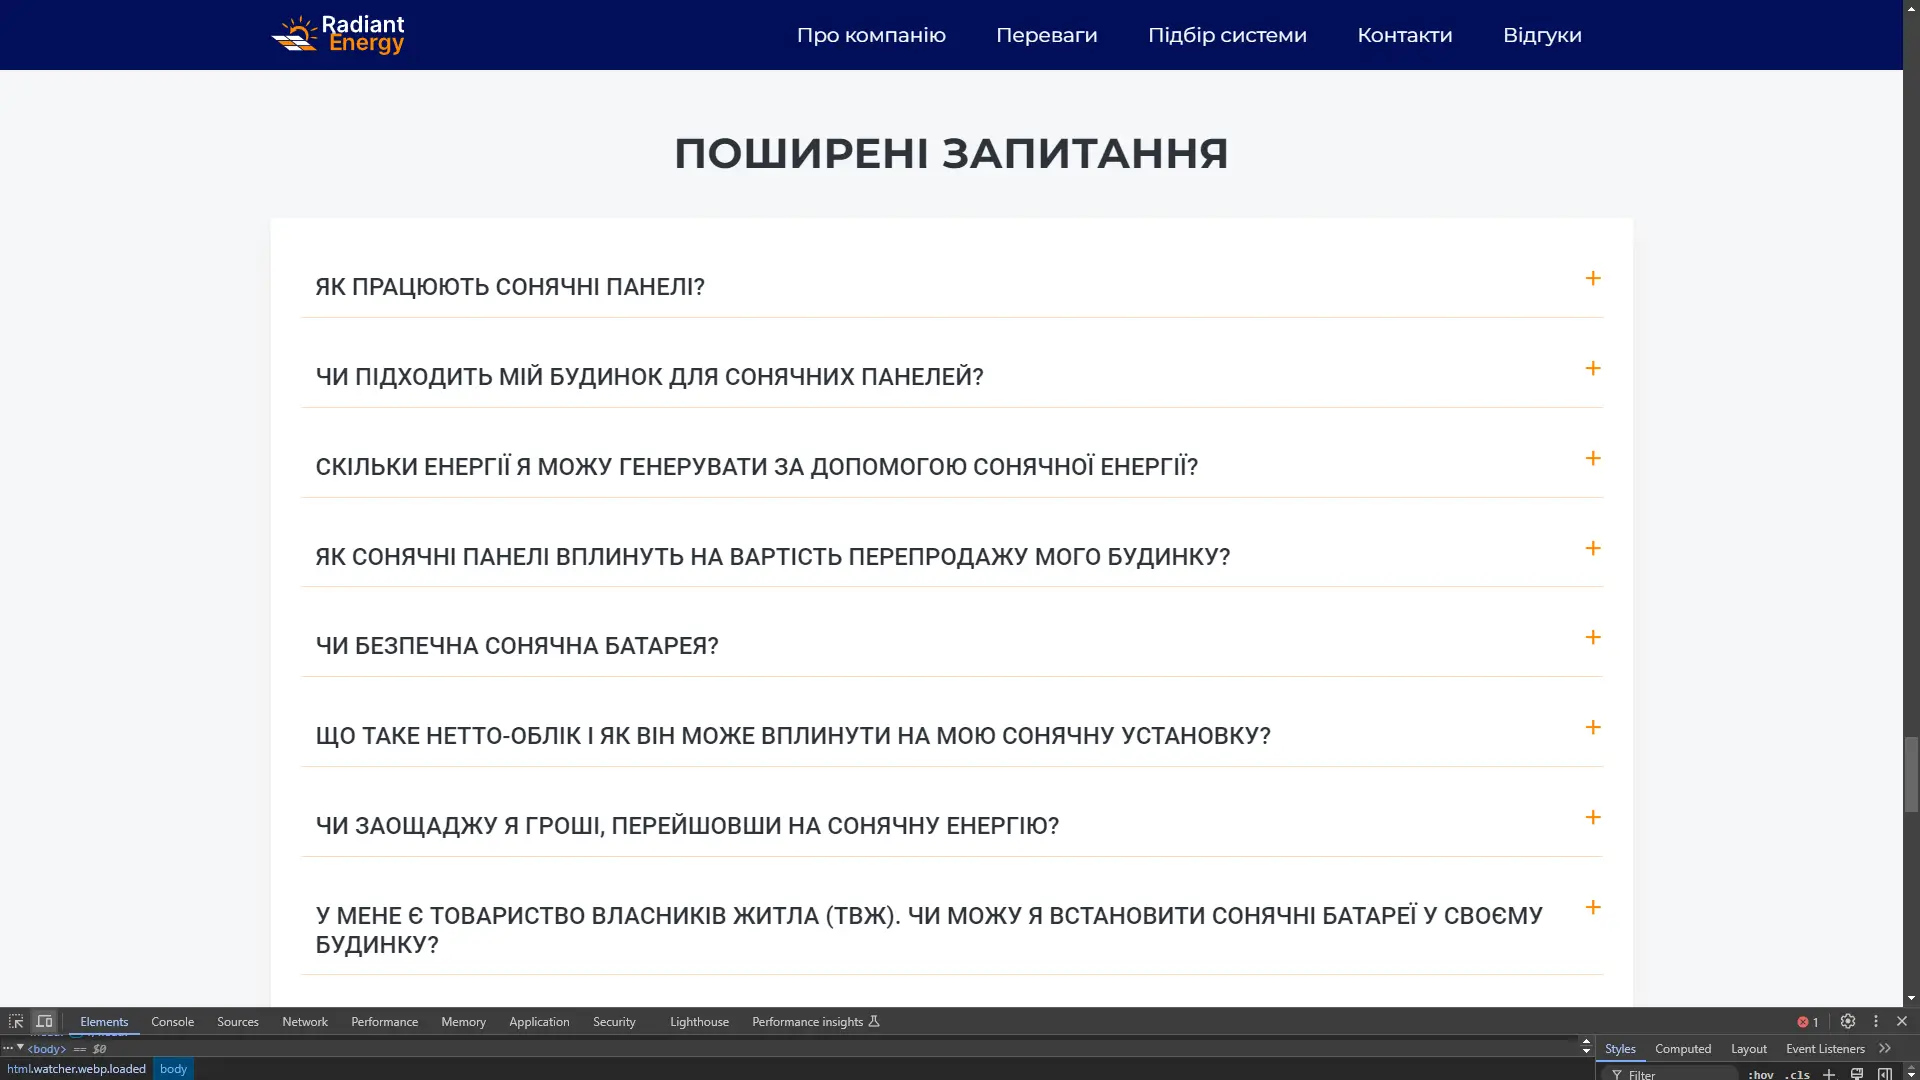Open the DevTools Memory tab
Image resolution: width=1920 pixels, height=1080 pixels.
tap(463, 1021)
